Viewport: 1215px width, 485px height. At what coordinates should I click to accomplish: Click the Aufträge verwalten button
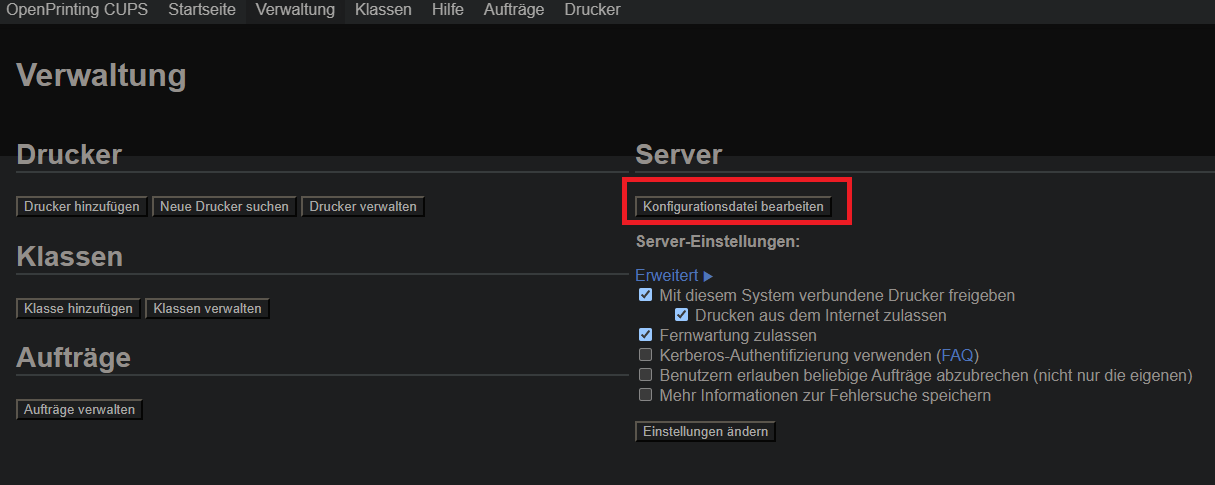coord(80,410)
